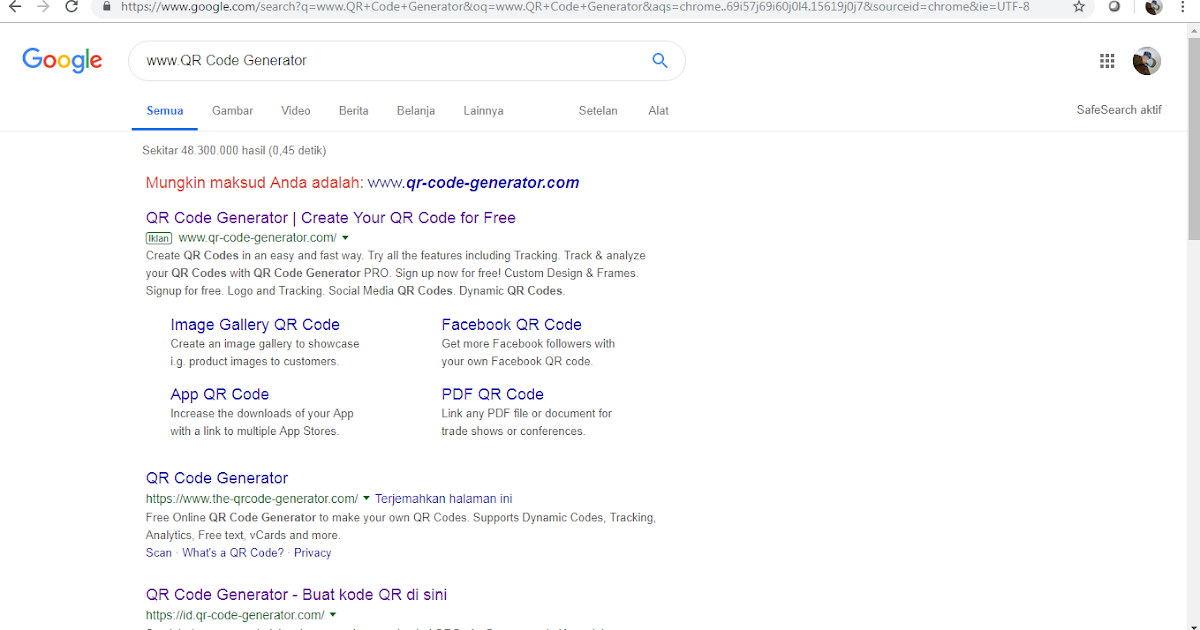This screenshot has width=1200, height=630.
Task: Click the browser extension circle icon
Action: 1115,6
